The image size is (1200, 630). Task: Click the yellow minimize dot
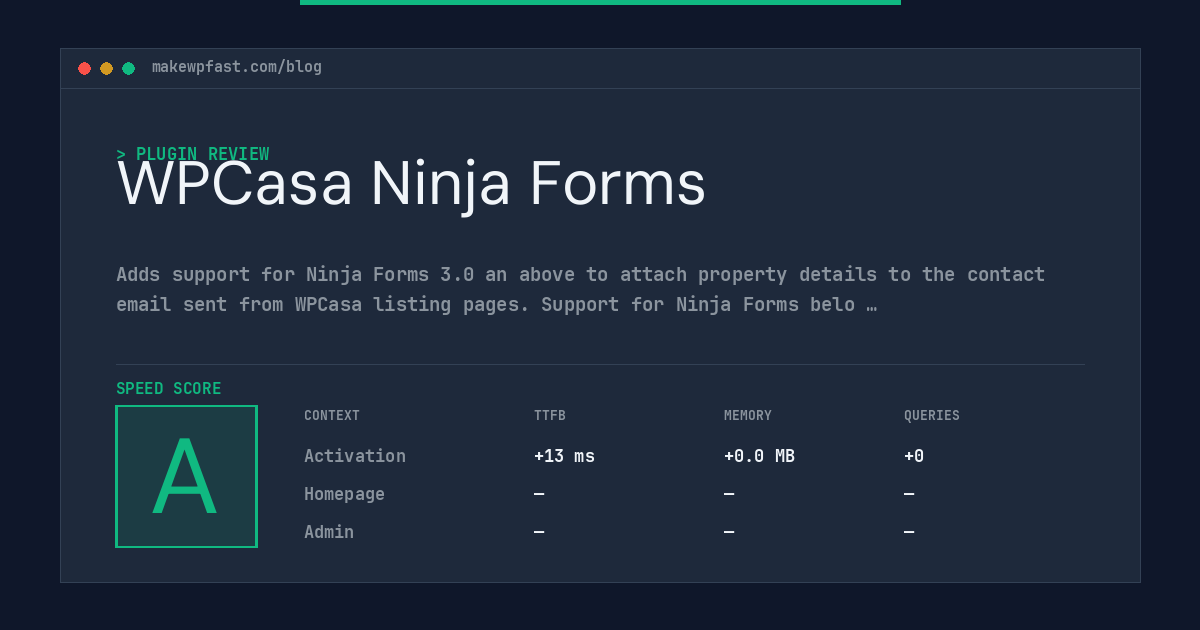click(107, 68)
